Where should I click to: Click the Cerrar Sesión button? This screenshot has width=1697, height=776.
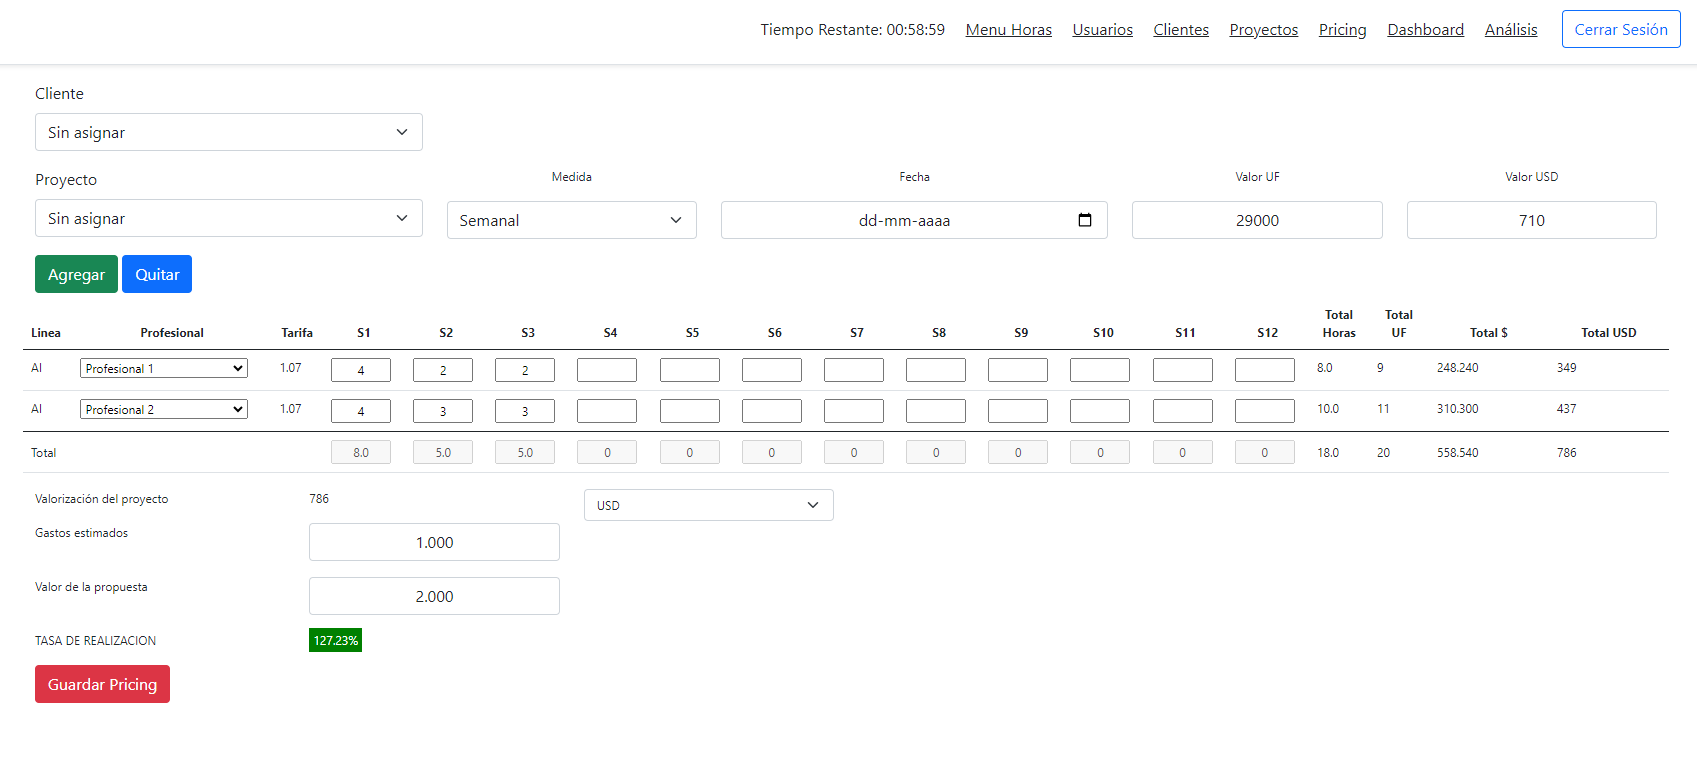pos(1621,29)
